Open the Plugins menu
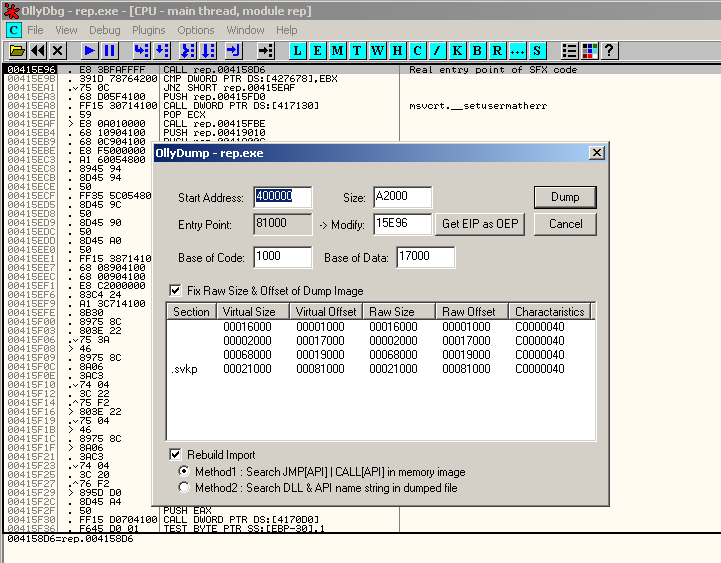The height and width of the screenshot is (563, 721). [x=149, y=30]
